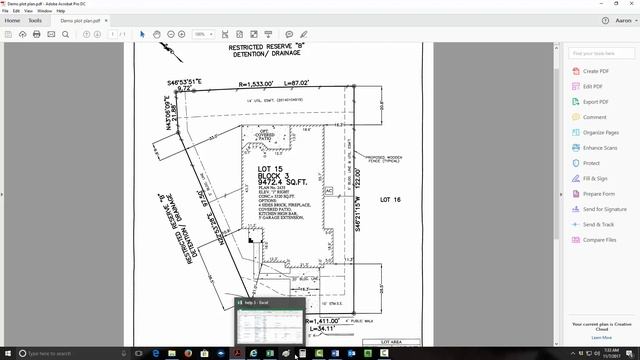Activate the Selection arrow tool
The image size is (640, 360).
coord(142,35)
